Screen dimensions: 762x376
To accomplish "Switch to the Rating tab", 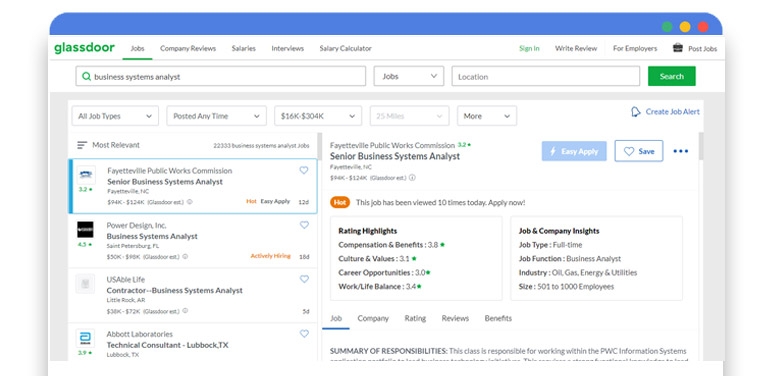I will pyautogui.click(x=415, y=318).
